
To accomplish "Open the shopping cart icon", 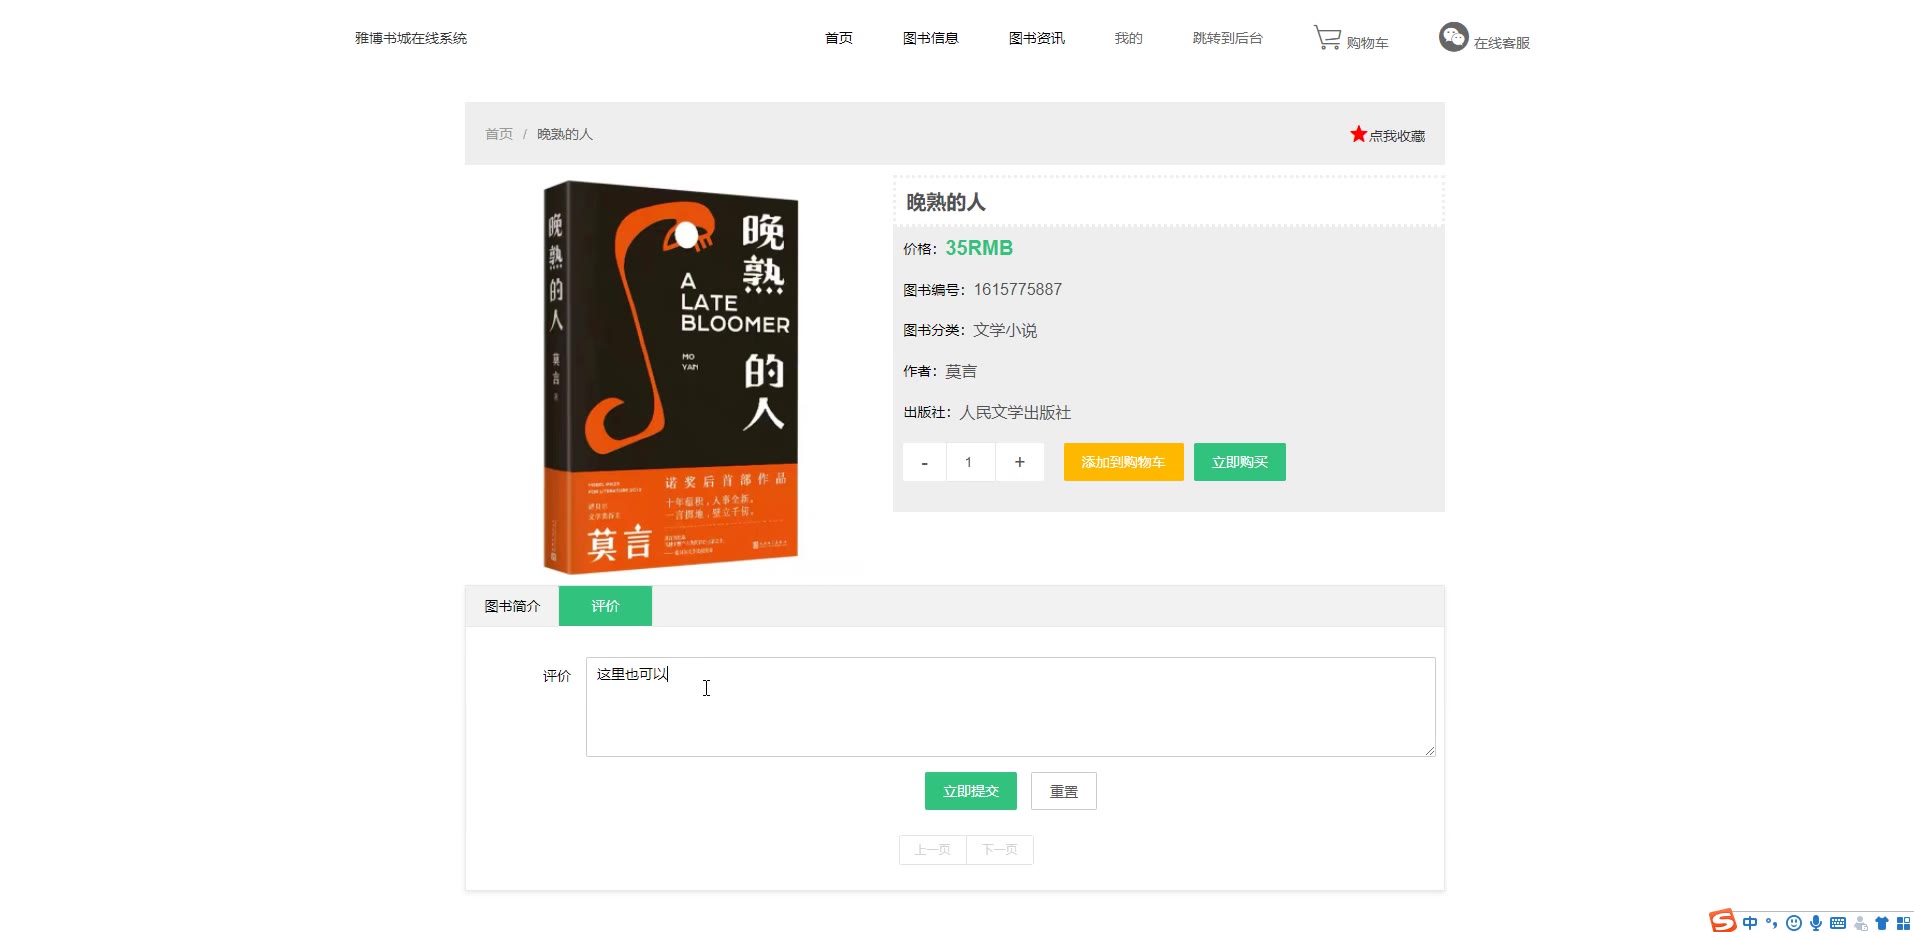I will click(x=1327, y=38).
